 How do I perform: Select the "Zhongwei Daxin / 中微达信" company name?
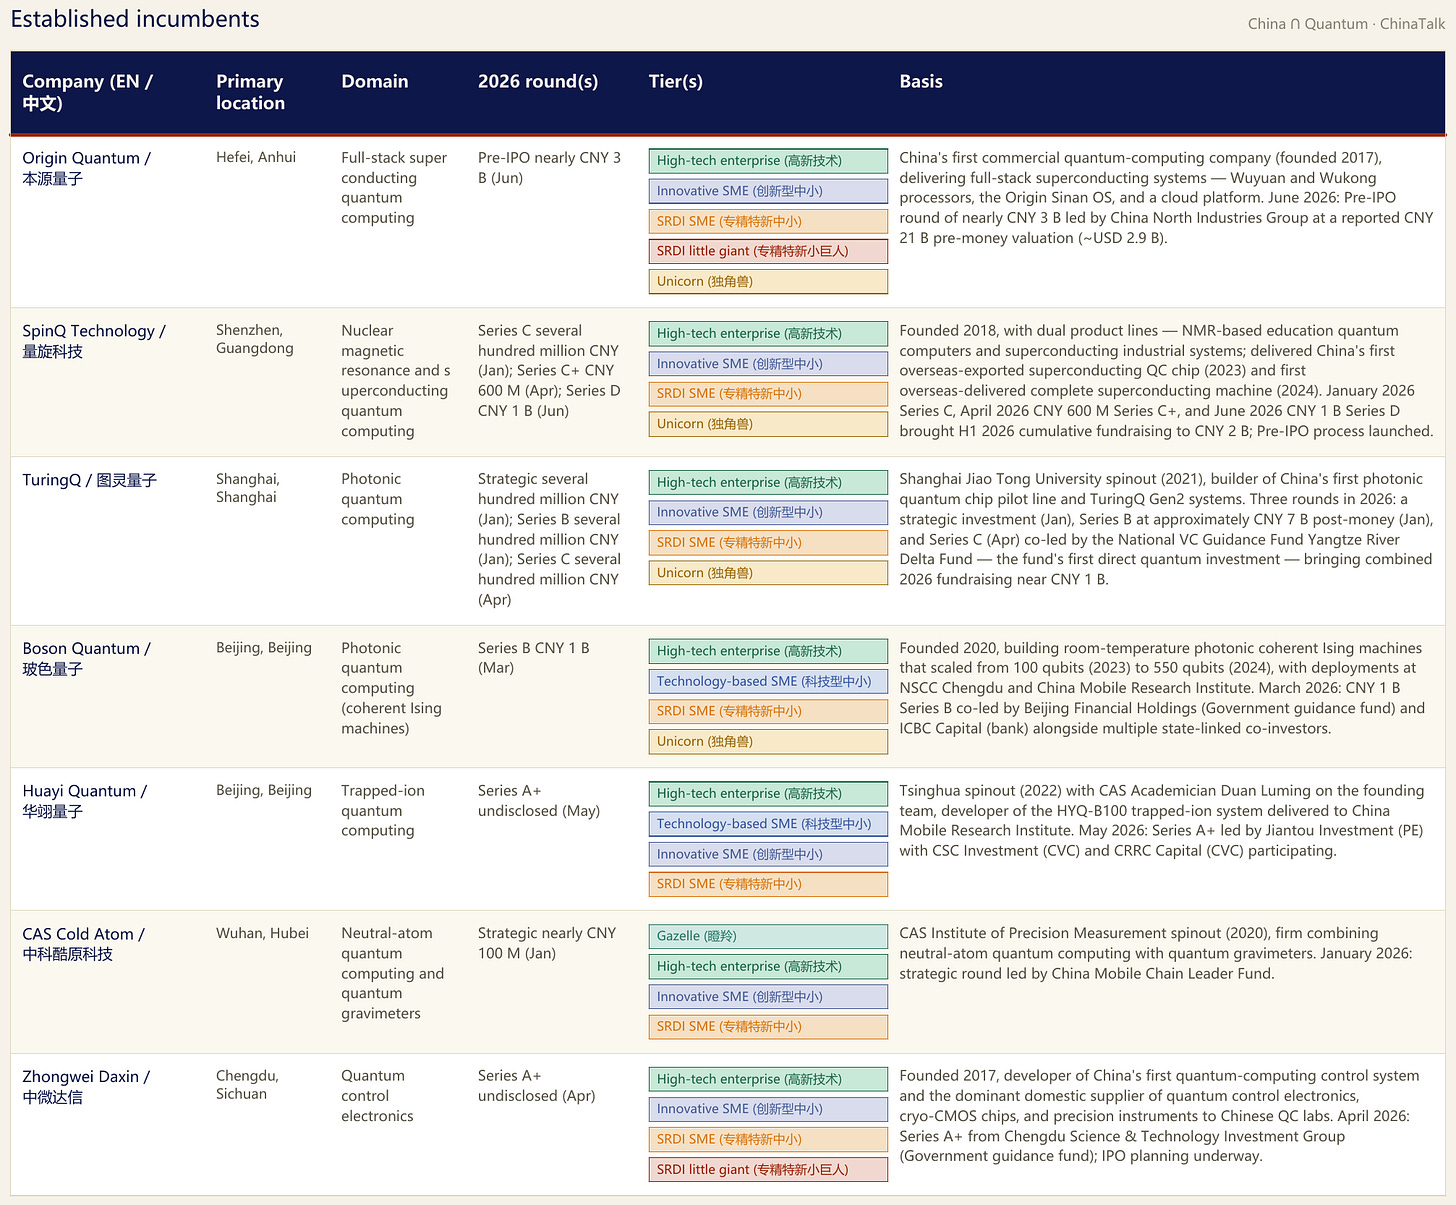point(86,1087)
